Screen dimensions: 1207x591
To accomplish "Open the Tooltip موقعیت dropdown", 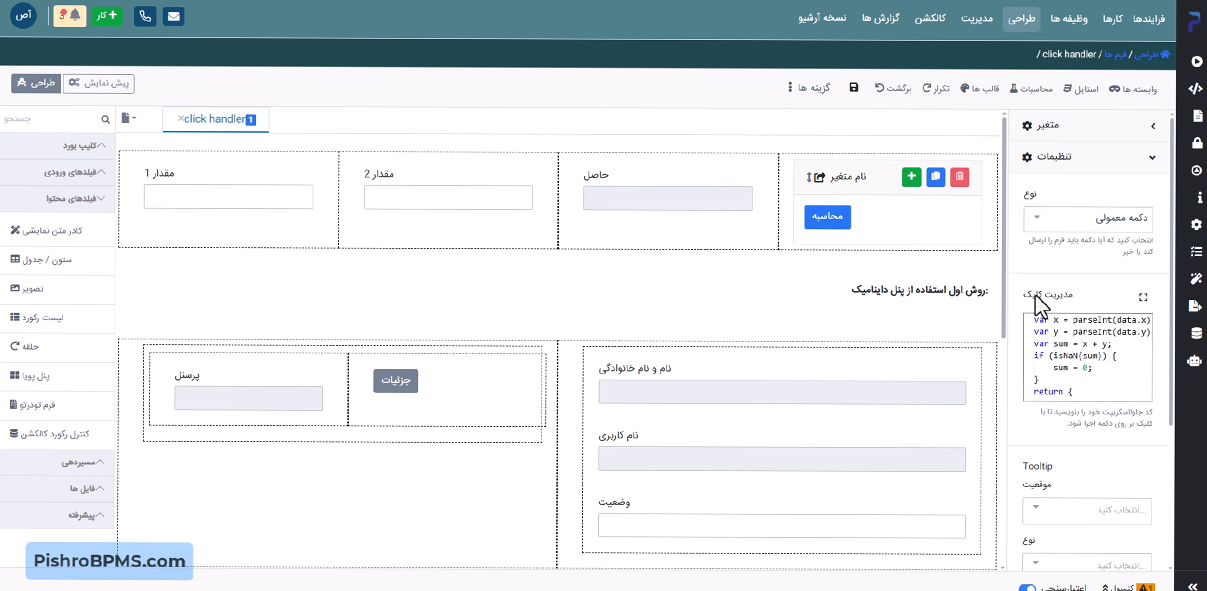I will [x=1088, y=510].
